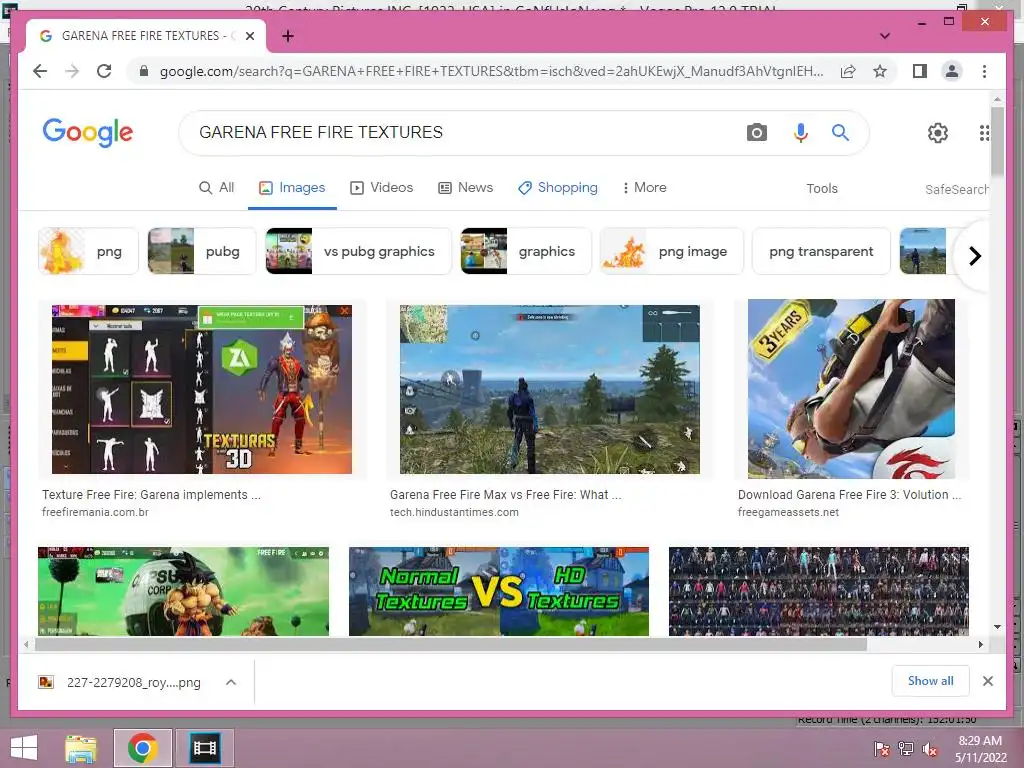The width and height of the screenshot is (1024, 768).
Task: Select the png image chip
Action: click(671, 251)
